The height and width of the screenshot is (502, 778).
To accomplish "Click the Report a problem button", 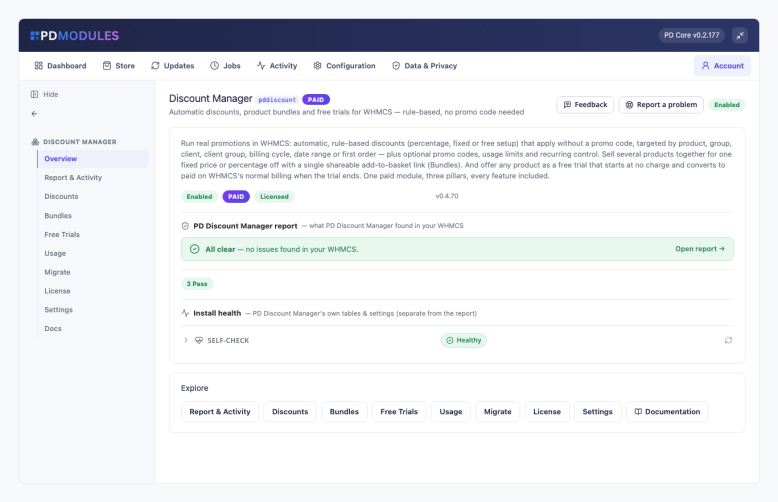I will [661, 105].
